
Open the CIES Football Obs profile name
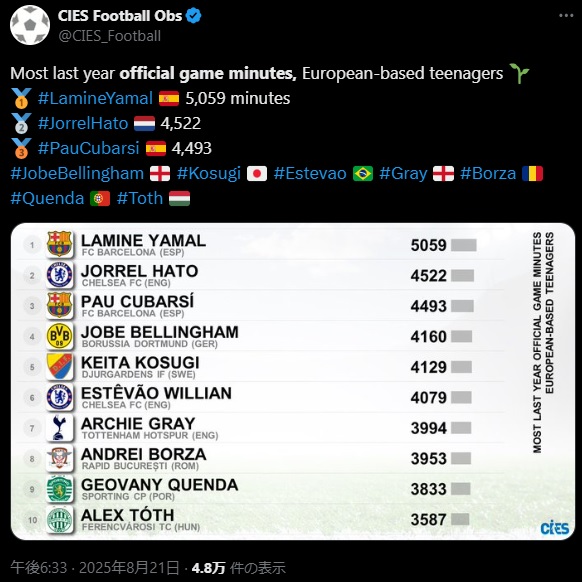(x=120, y=16)
